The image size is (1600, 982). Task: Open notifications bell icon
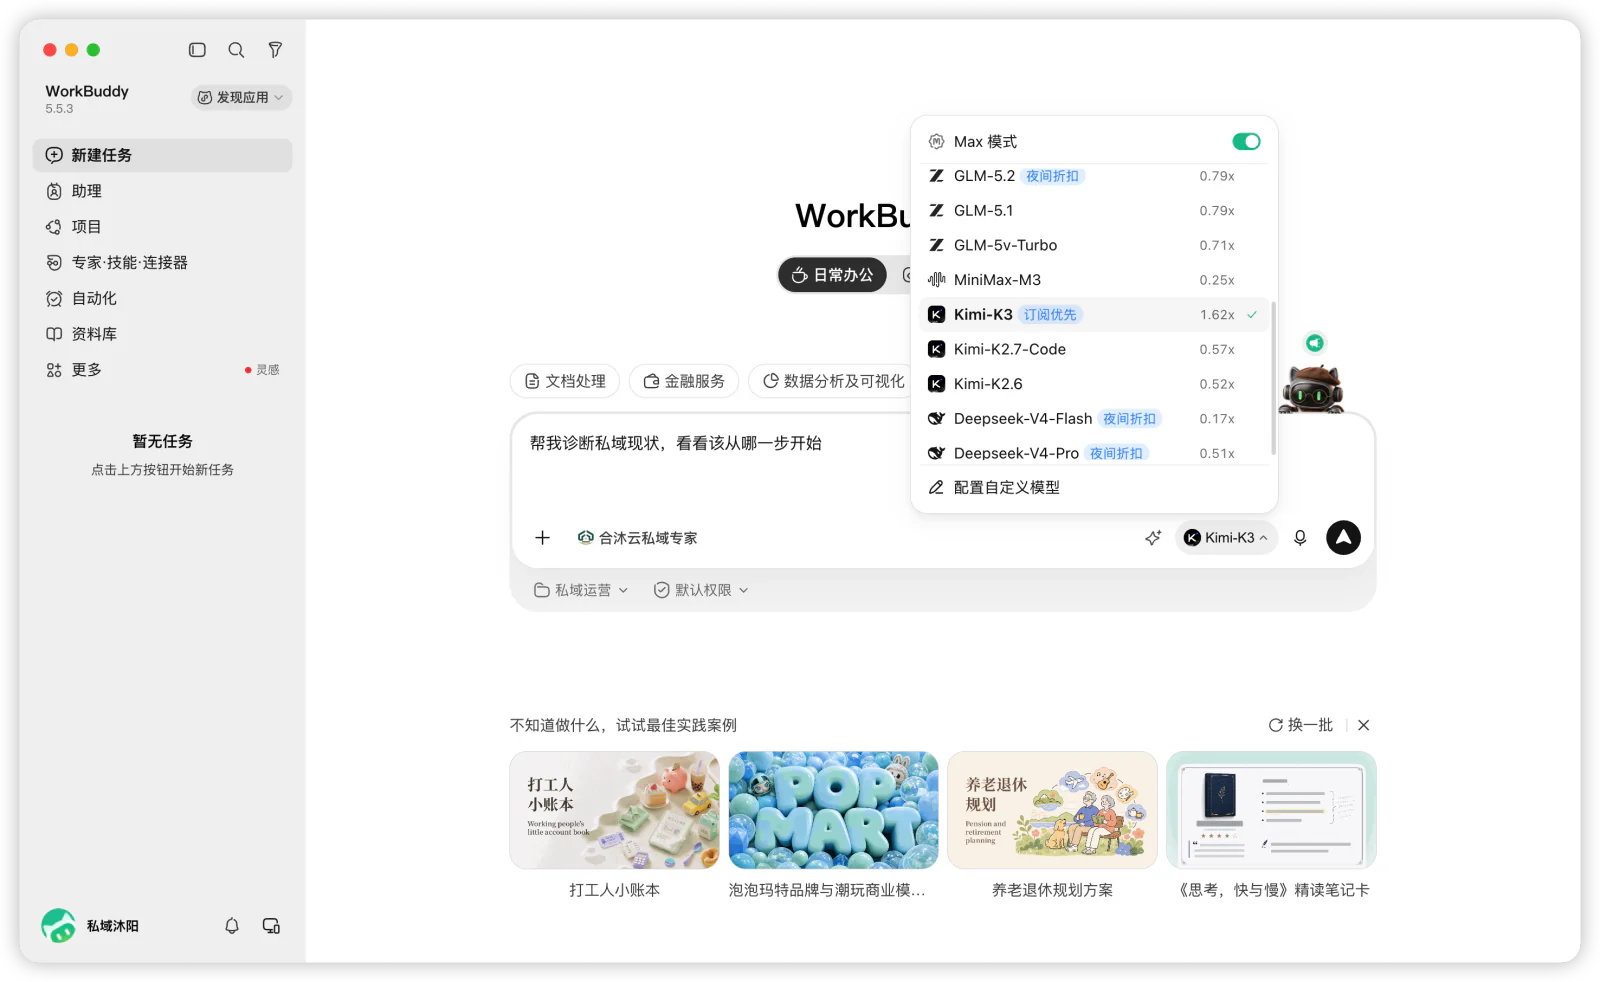232,926
